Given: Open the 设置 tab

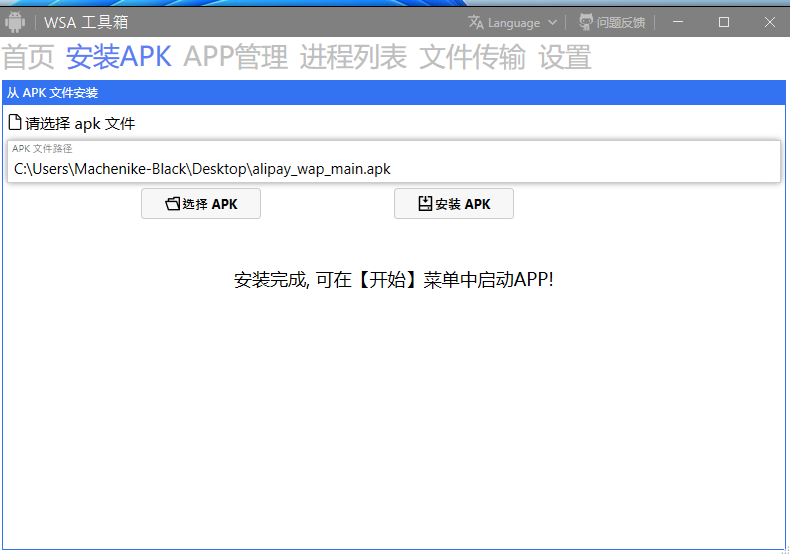Looking at the screenshot, I should [565, 56].
